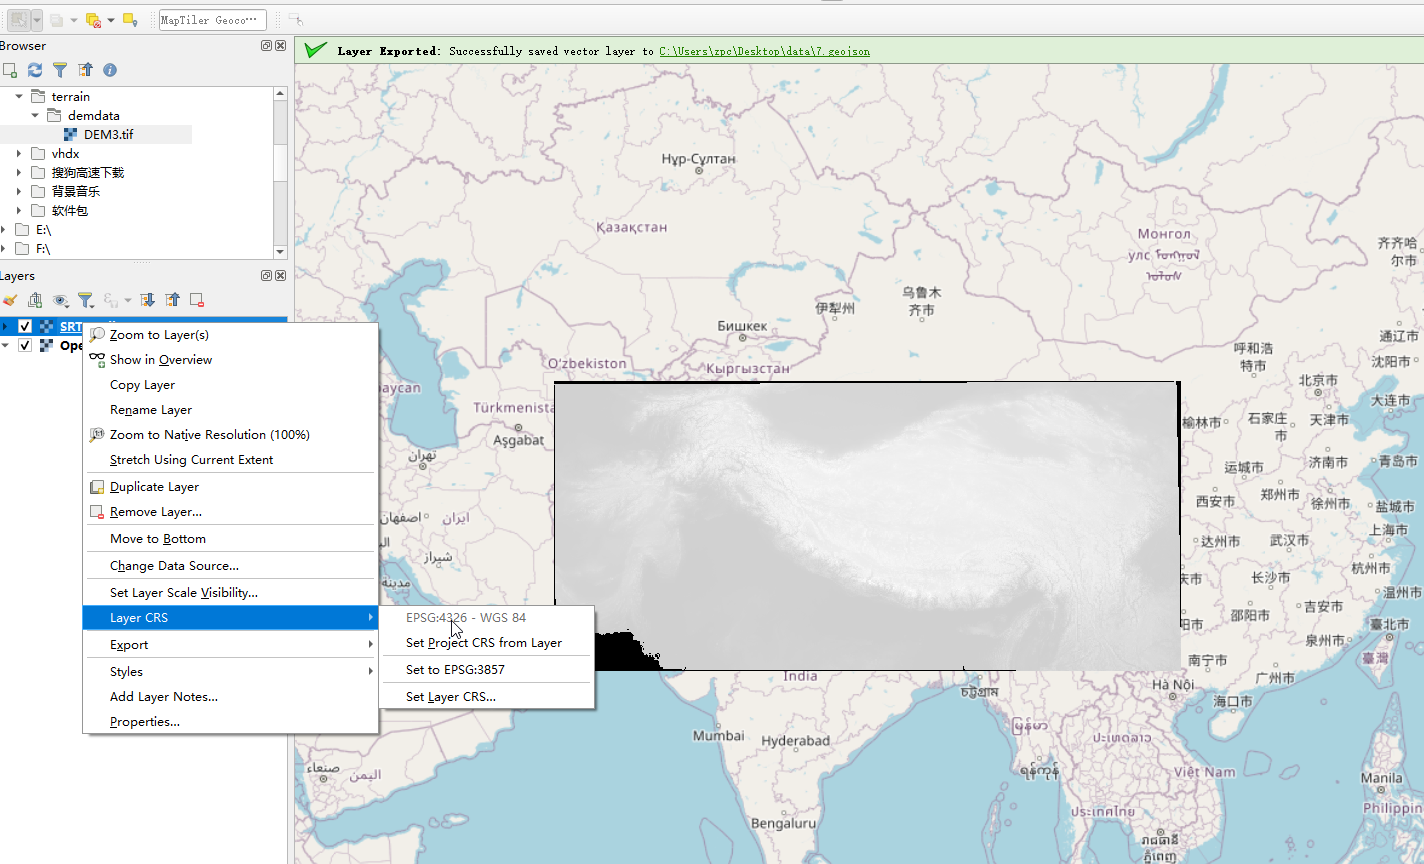The image size is (1424, 864).
Task: Close the Browser panel
Action: pos(281,46)
